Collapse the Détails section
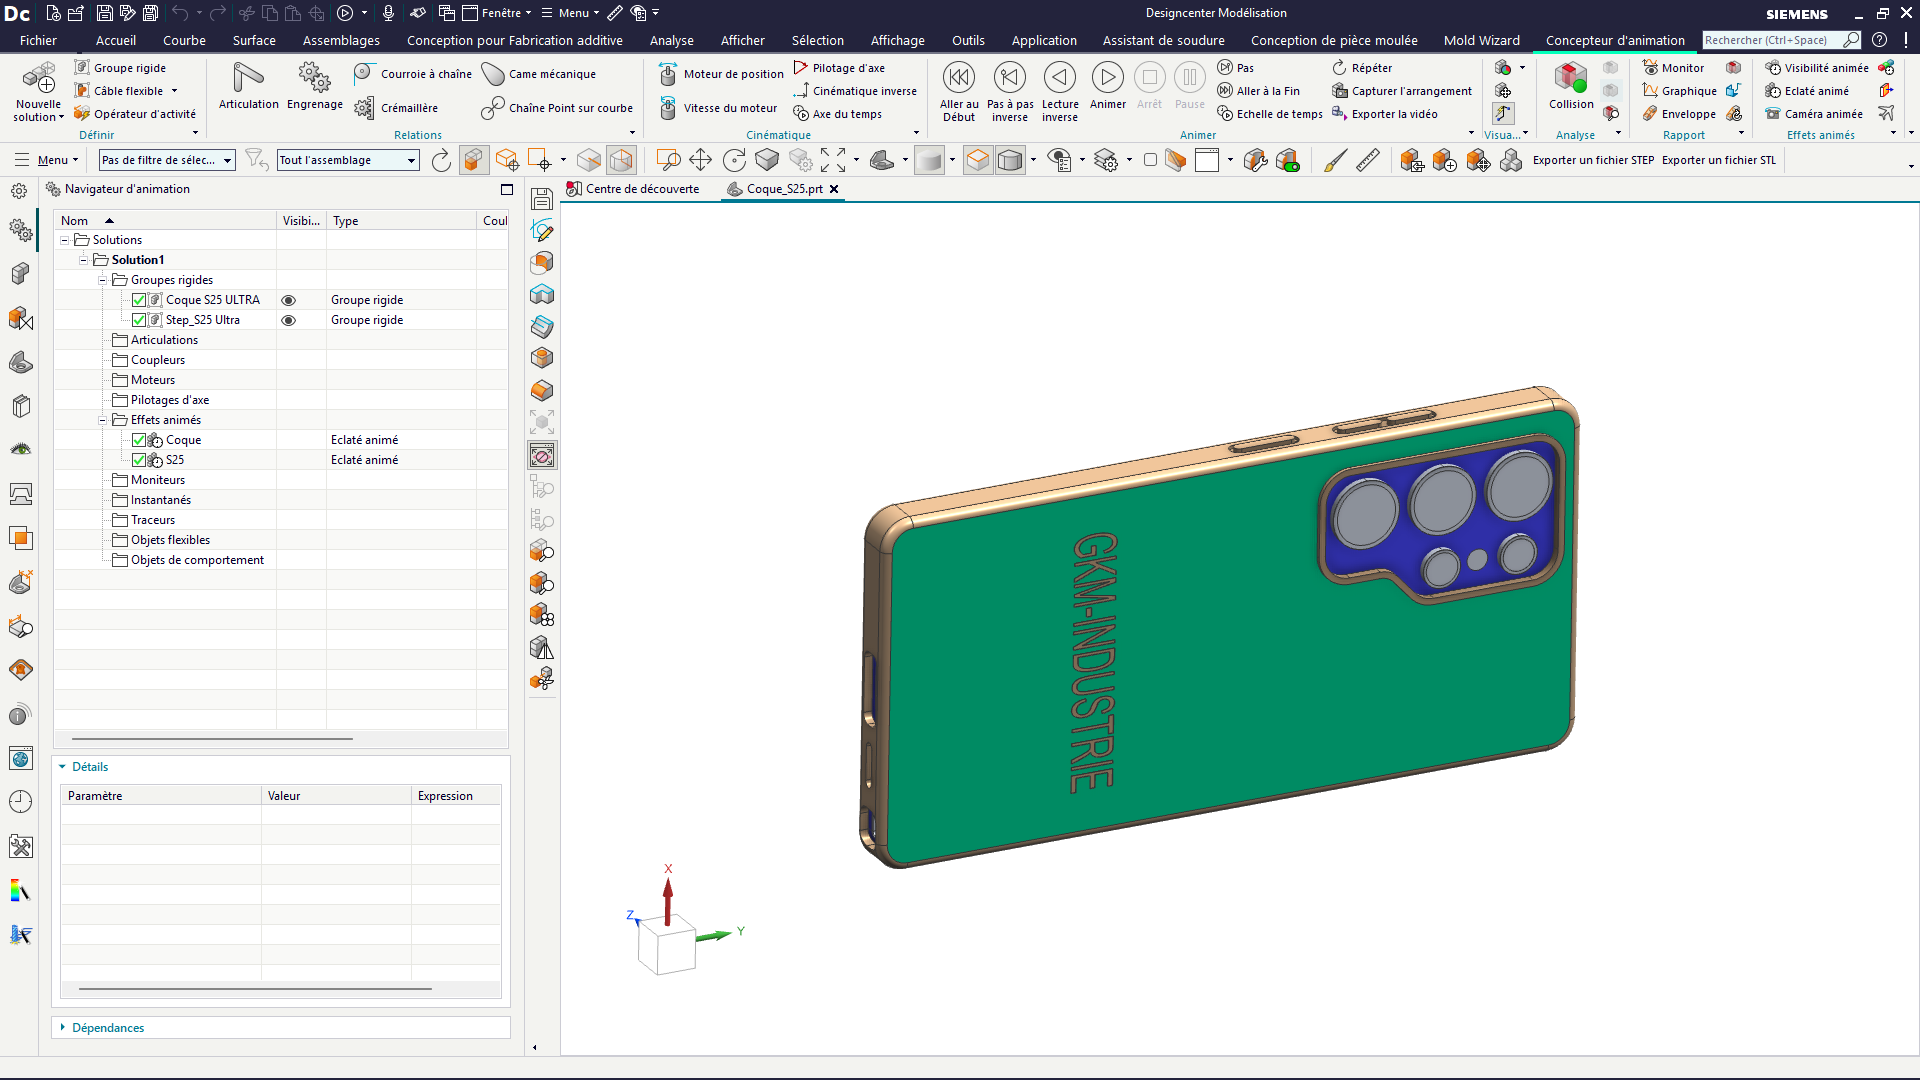The width and height of the screenshot is (1920, 1080). 62,767
